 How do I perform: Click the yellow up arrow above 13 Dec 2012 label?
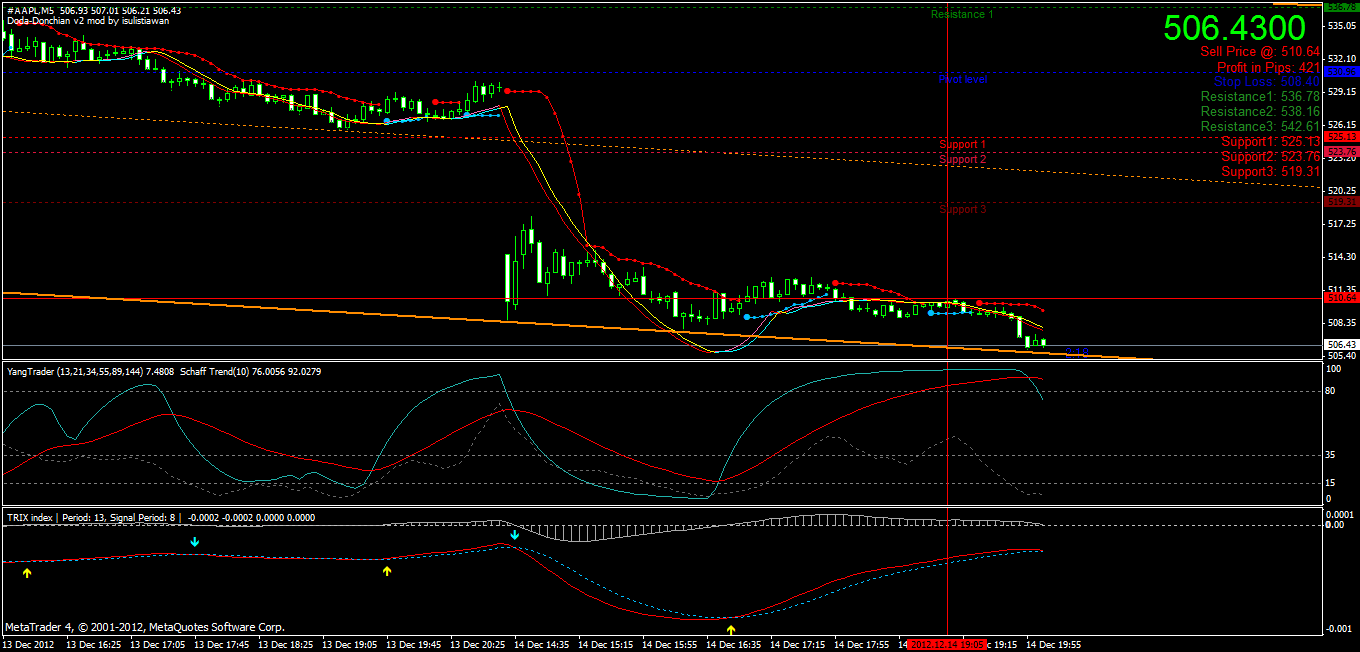tap(27, 573)
